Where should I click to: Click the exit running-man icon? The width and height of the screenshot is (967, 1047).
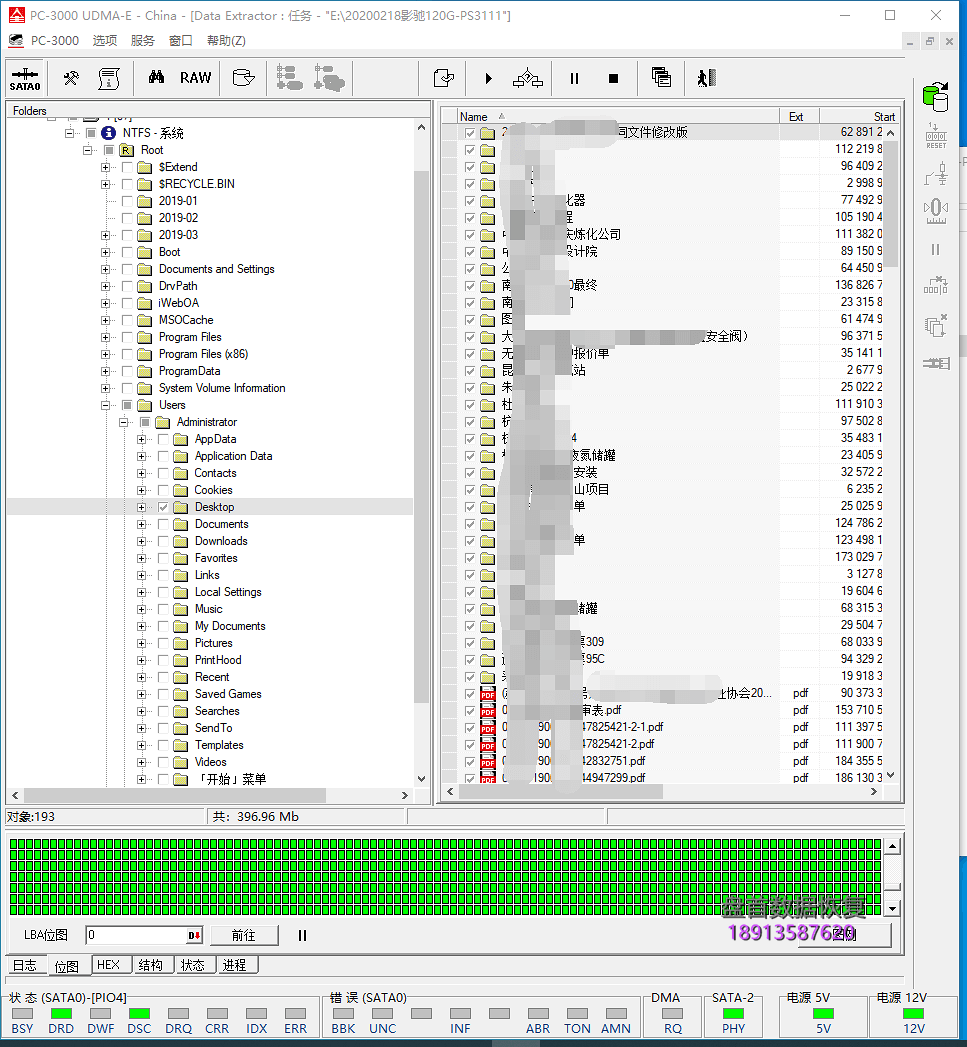[707, 78]
